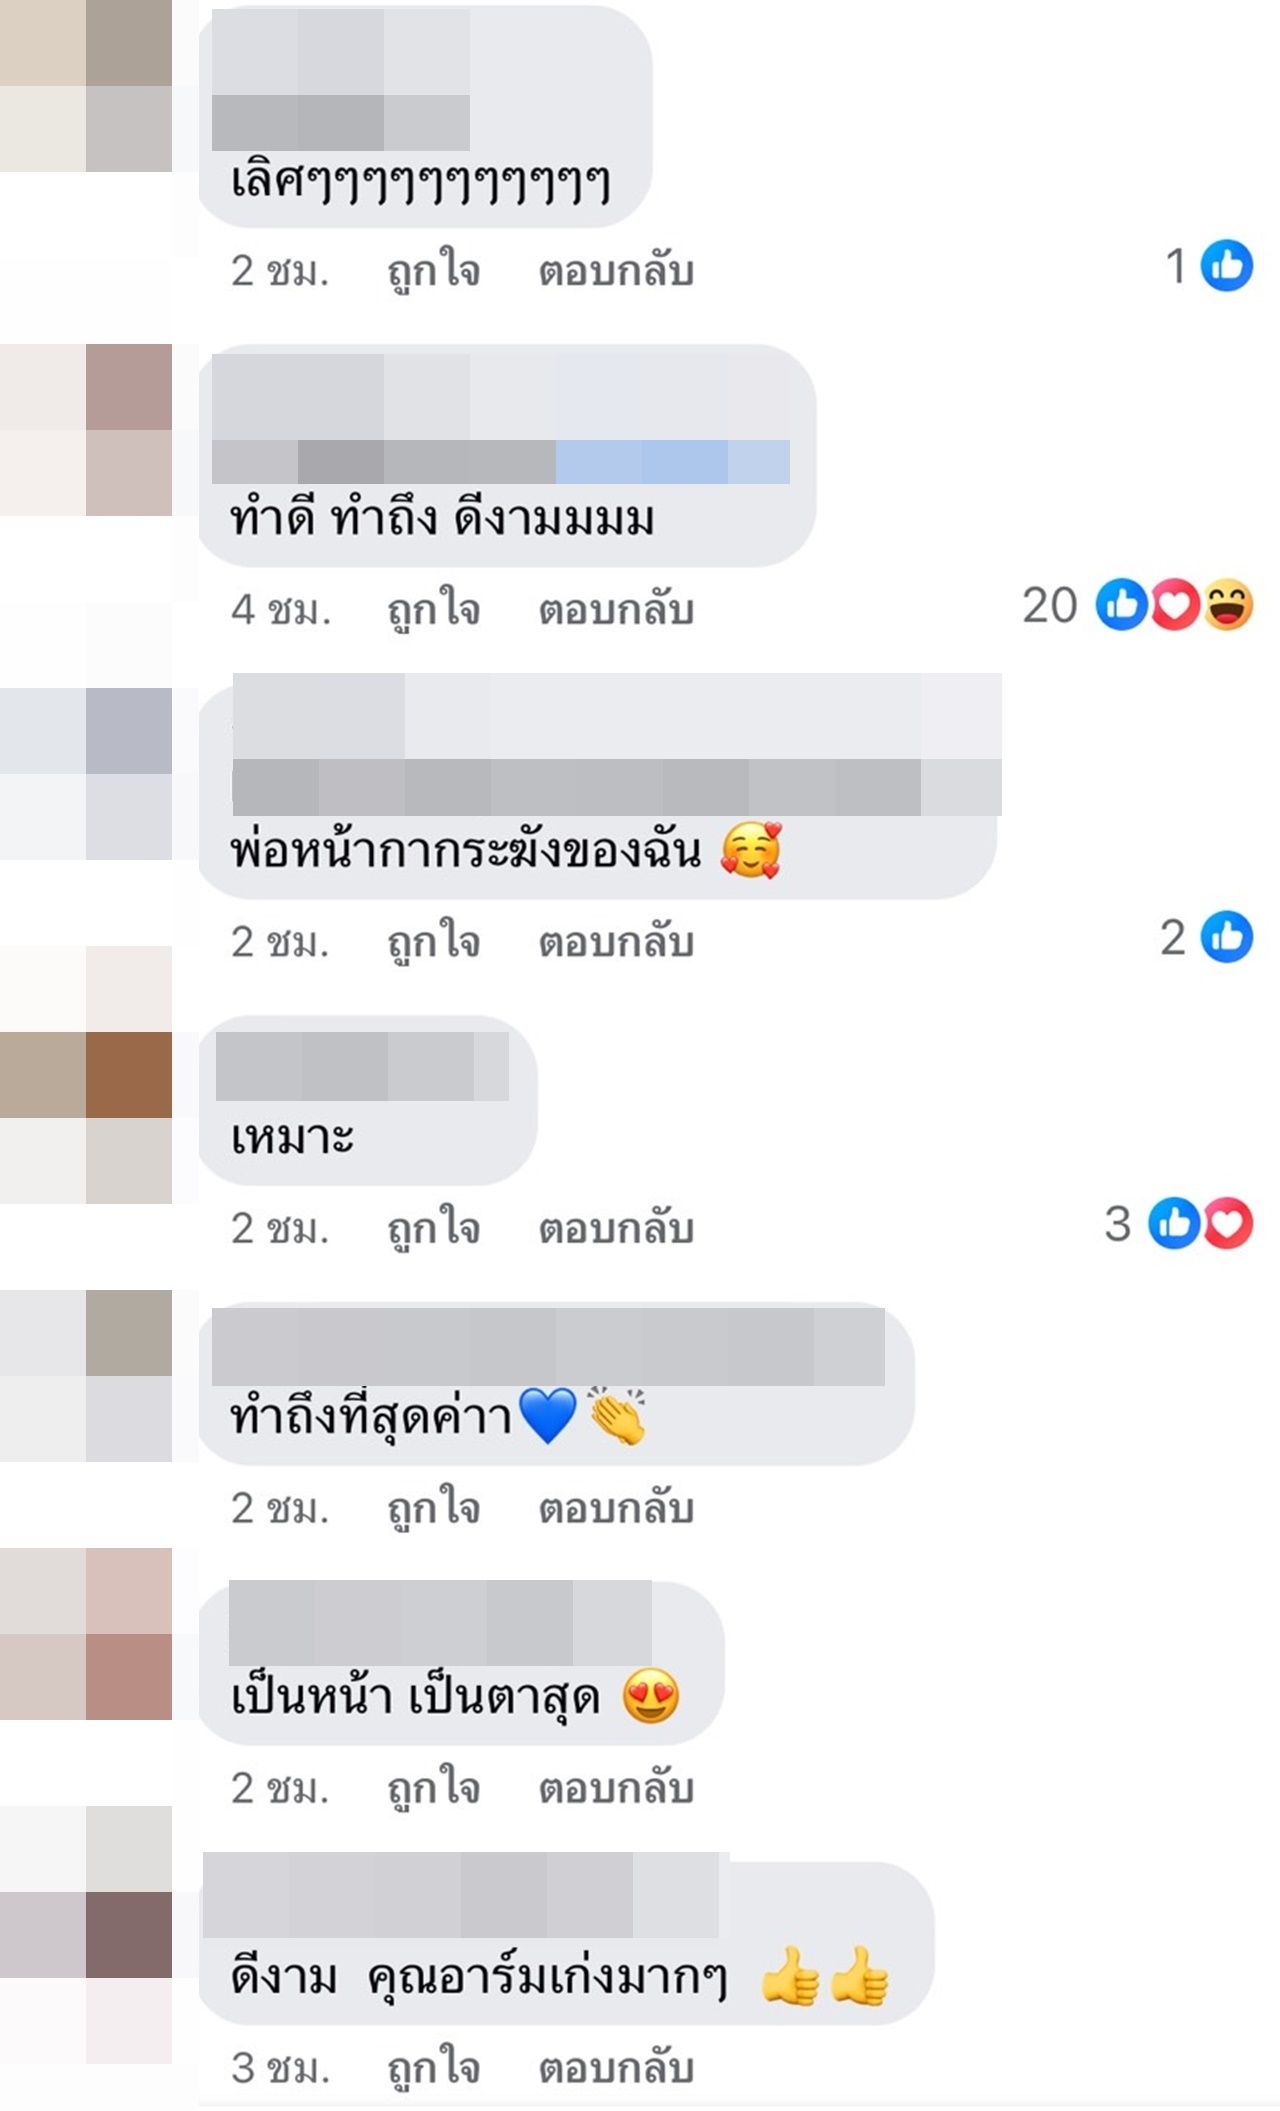
Task: Click the like reaction icon on เลิศๆๆๆ comment
Action: (1226, 266)
